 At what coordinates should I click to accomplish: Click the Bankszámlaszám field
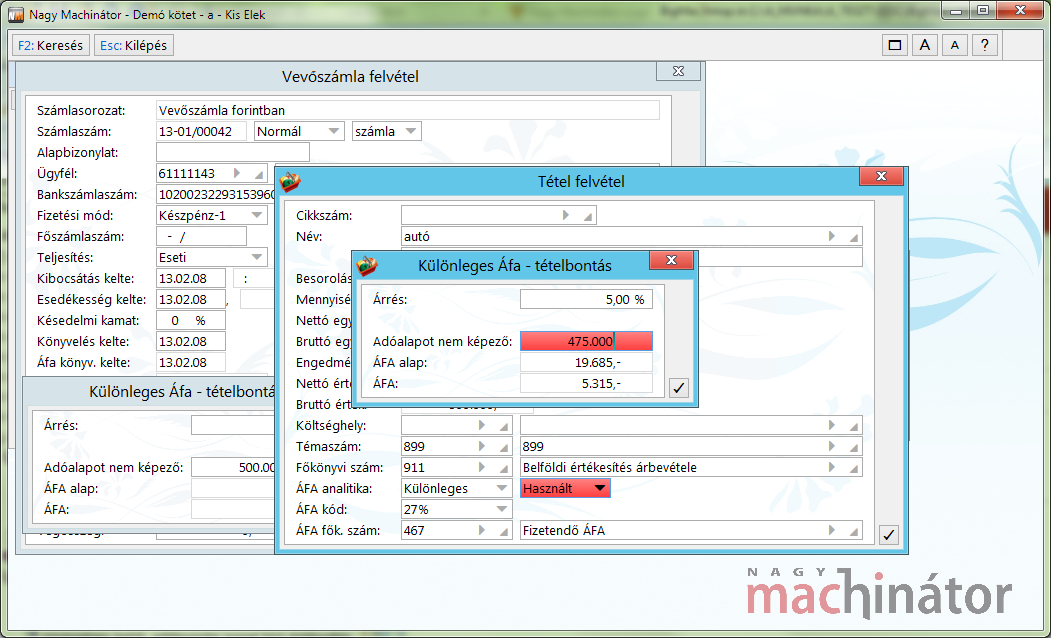[x=216, y=194]
